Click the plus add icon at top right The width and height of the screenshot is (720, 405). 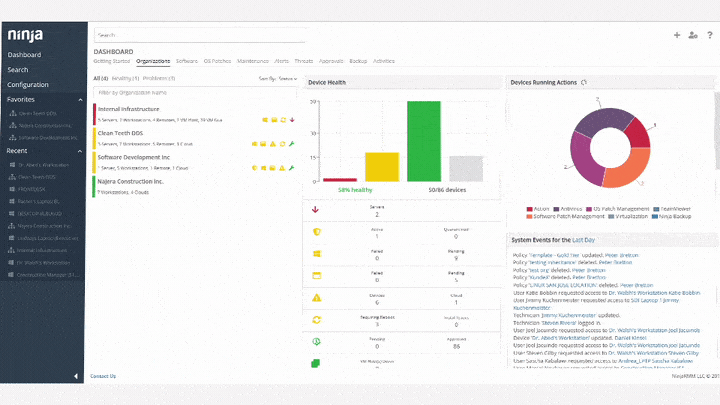pyautogui.click(x=677, y=35)
